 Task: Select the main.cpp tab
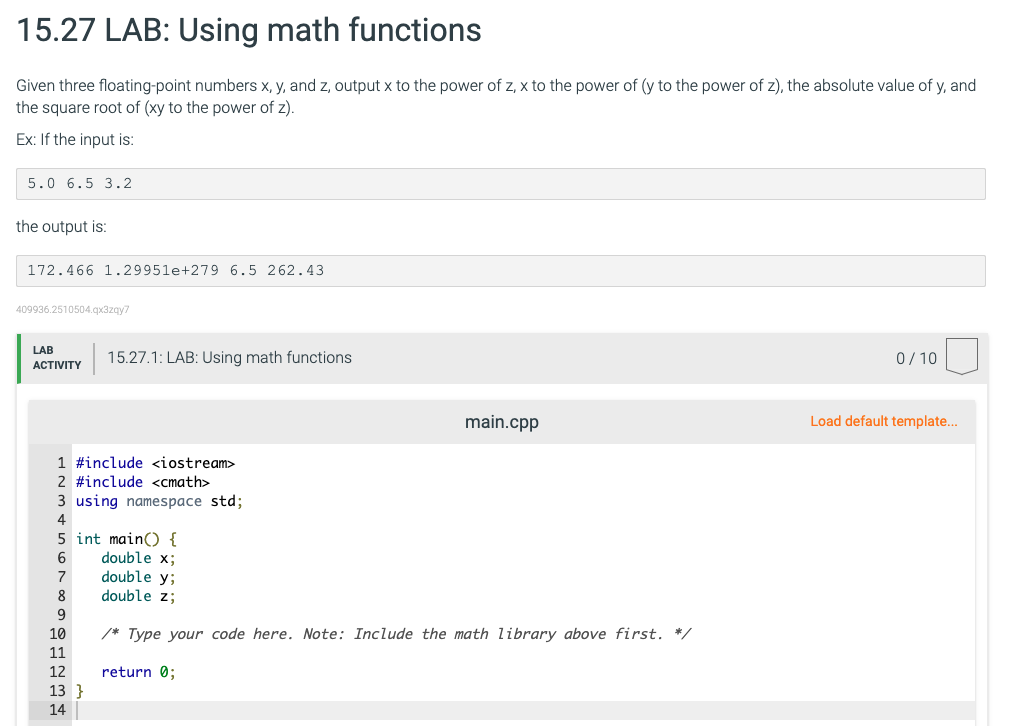[x=501, y=421]
